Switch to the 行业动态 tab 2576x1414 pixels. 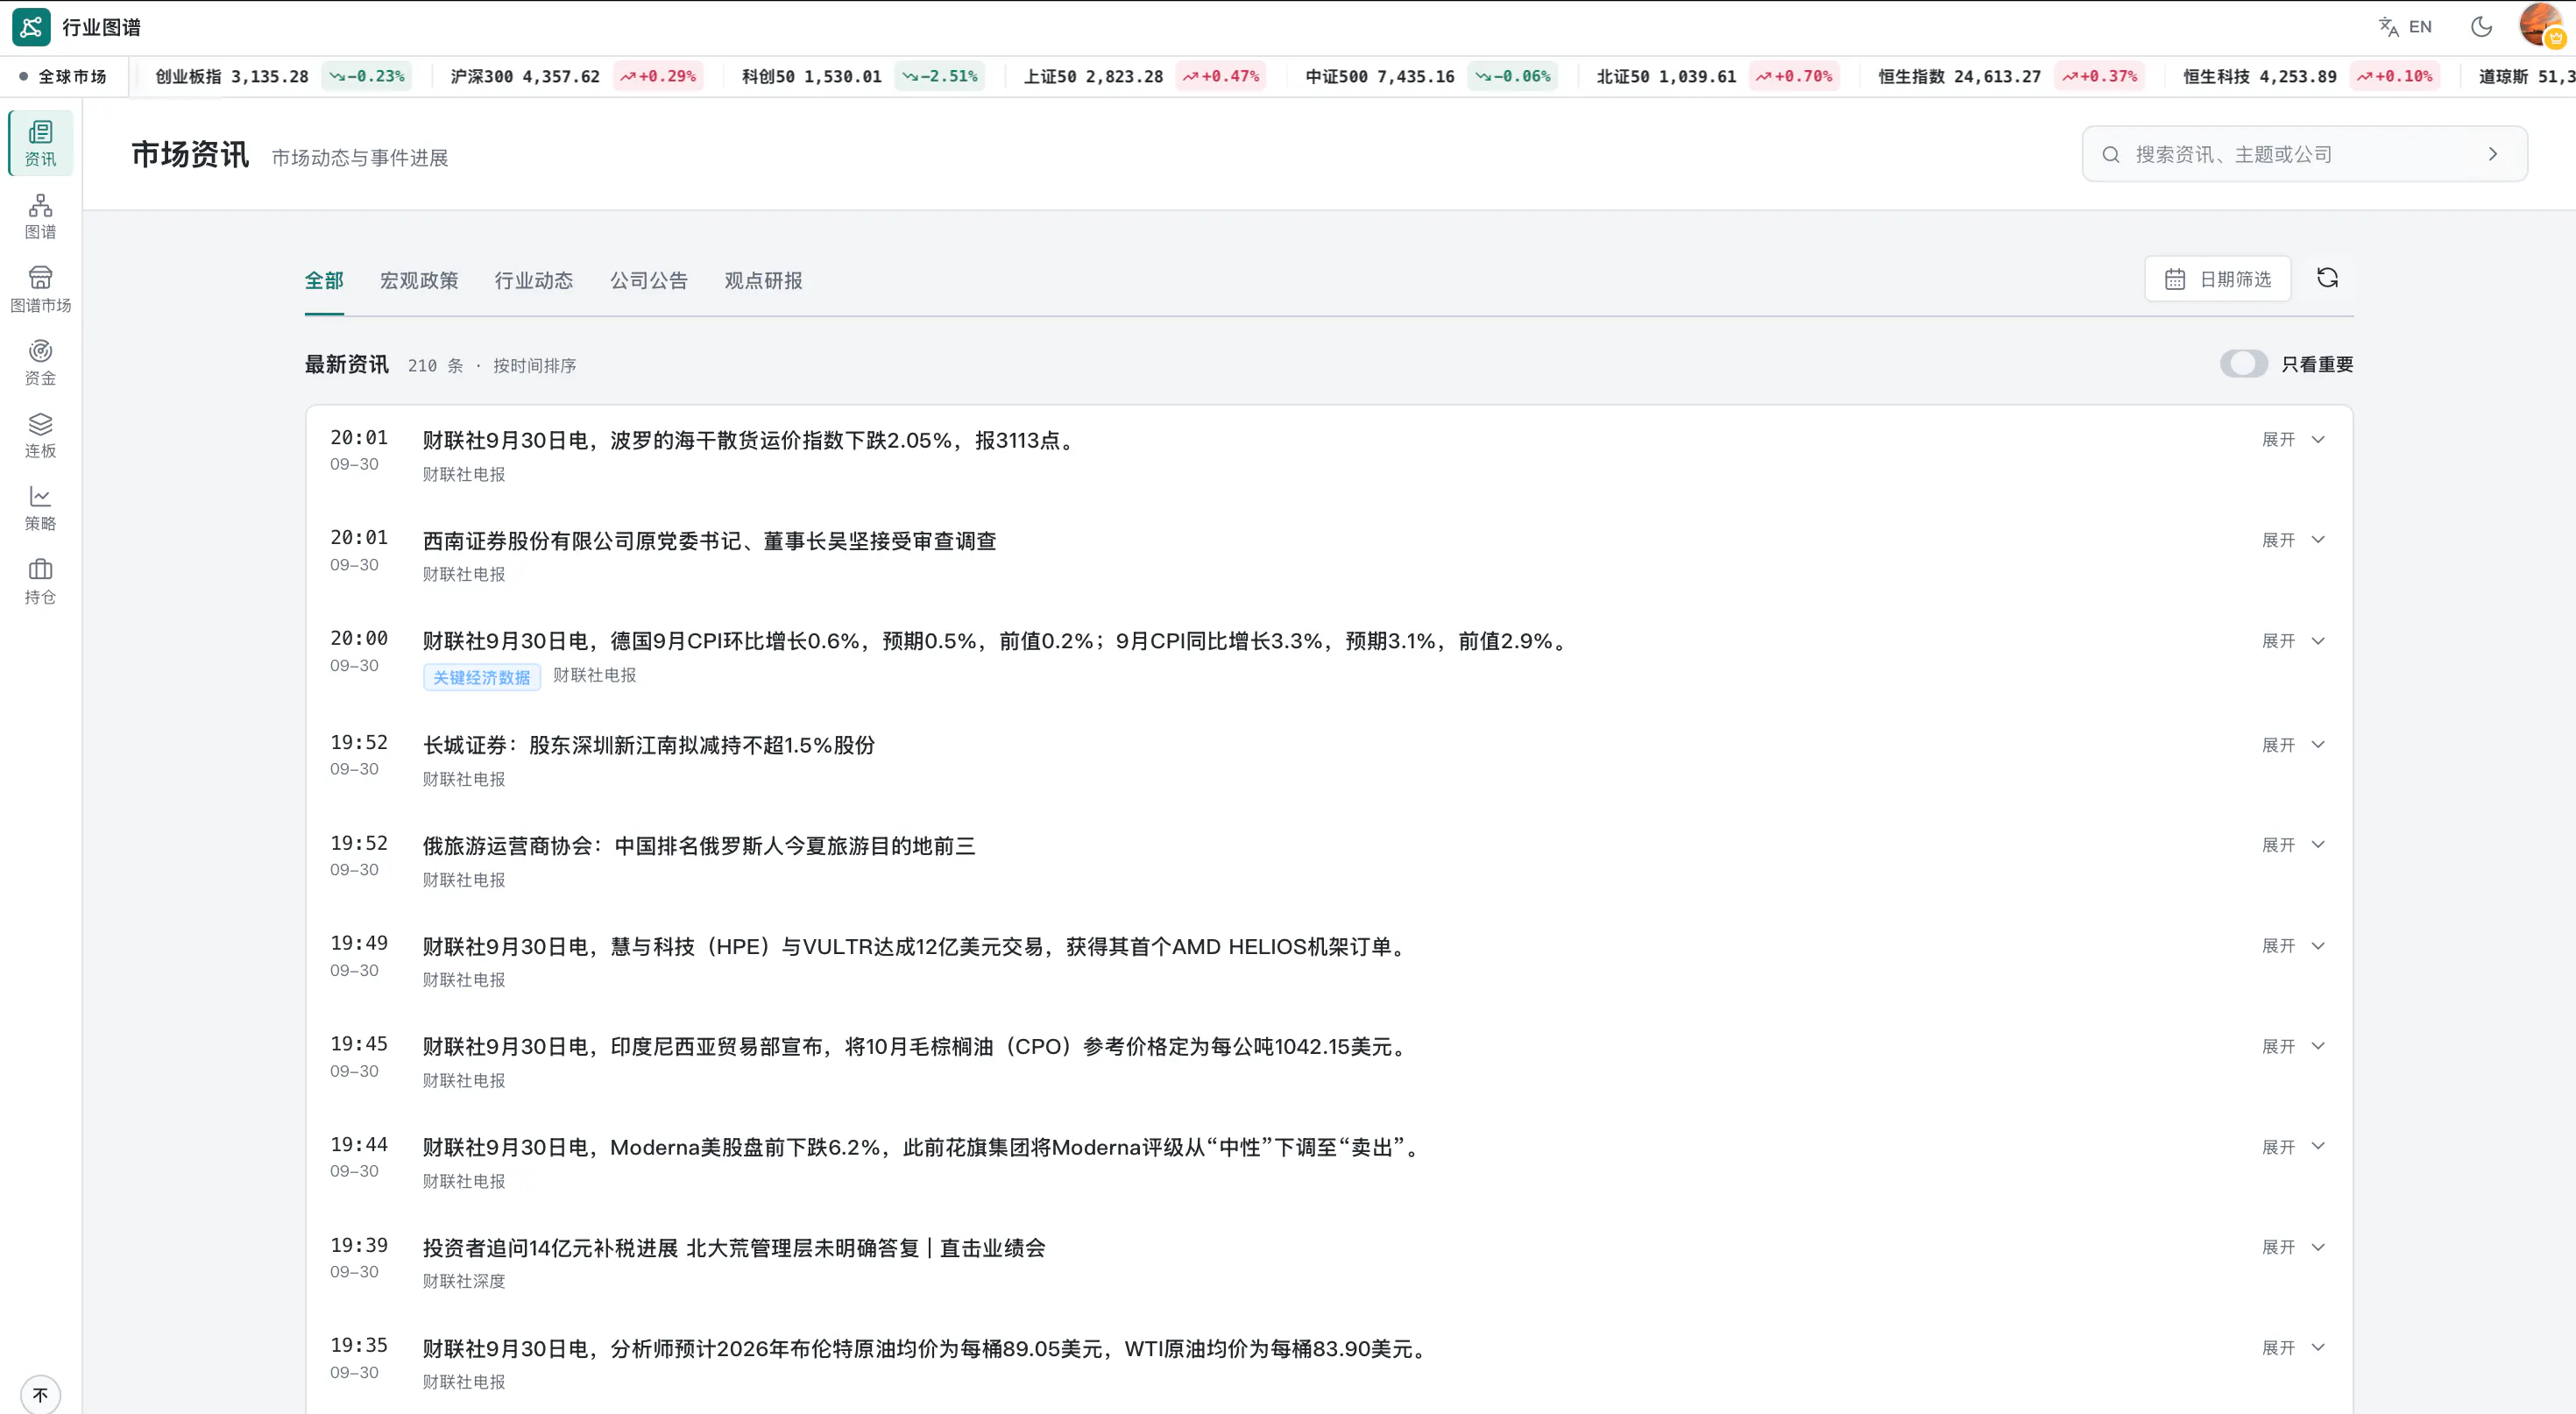pyautogui.click(x=534, y=281)
